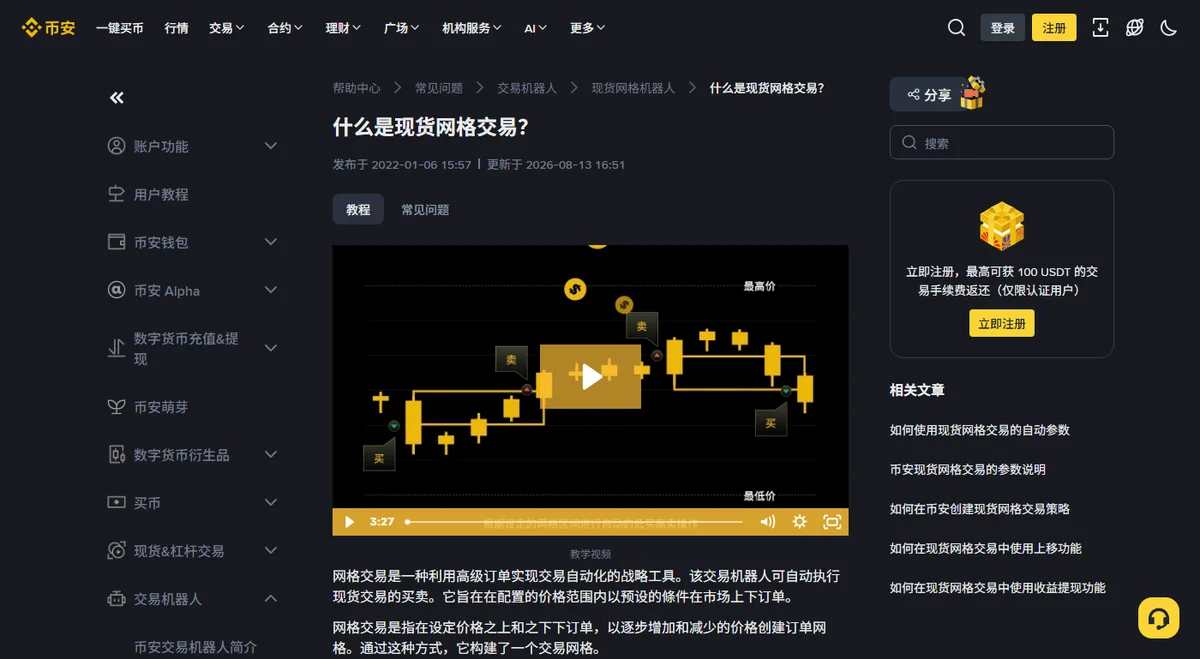Open article 如何在现货网格交易中使用上移功能
Screen dimensions: 1200x659
click(986, 548)
